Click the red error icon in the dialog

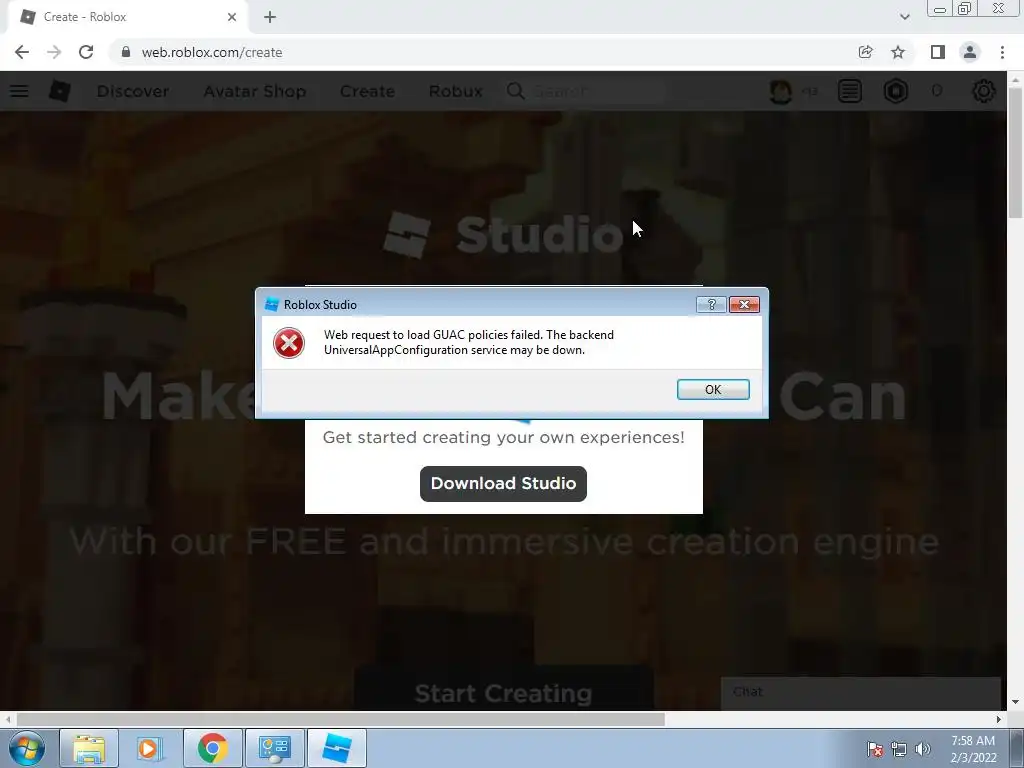point(289,343)
